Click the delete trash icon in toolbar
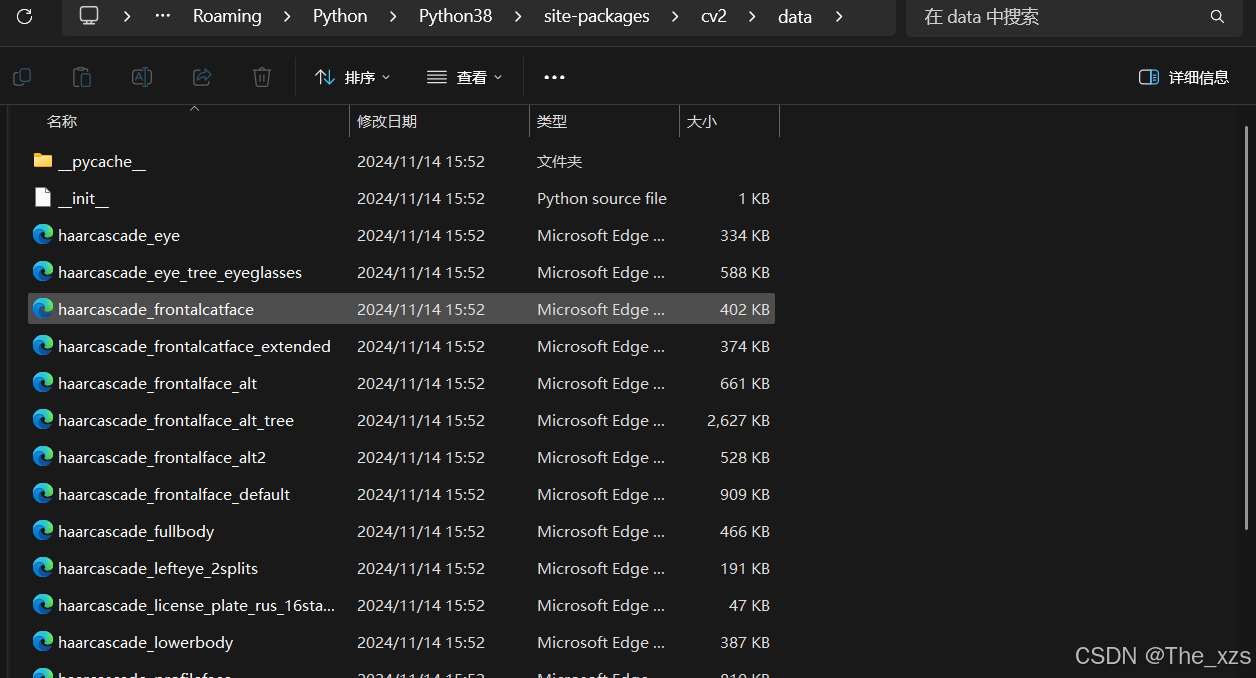This screenshot has height=678, width=1256. (262, 77)
